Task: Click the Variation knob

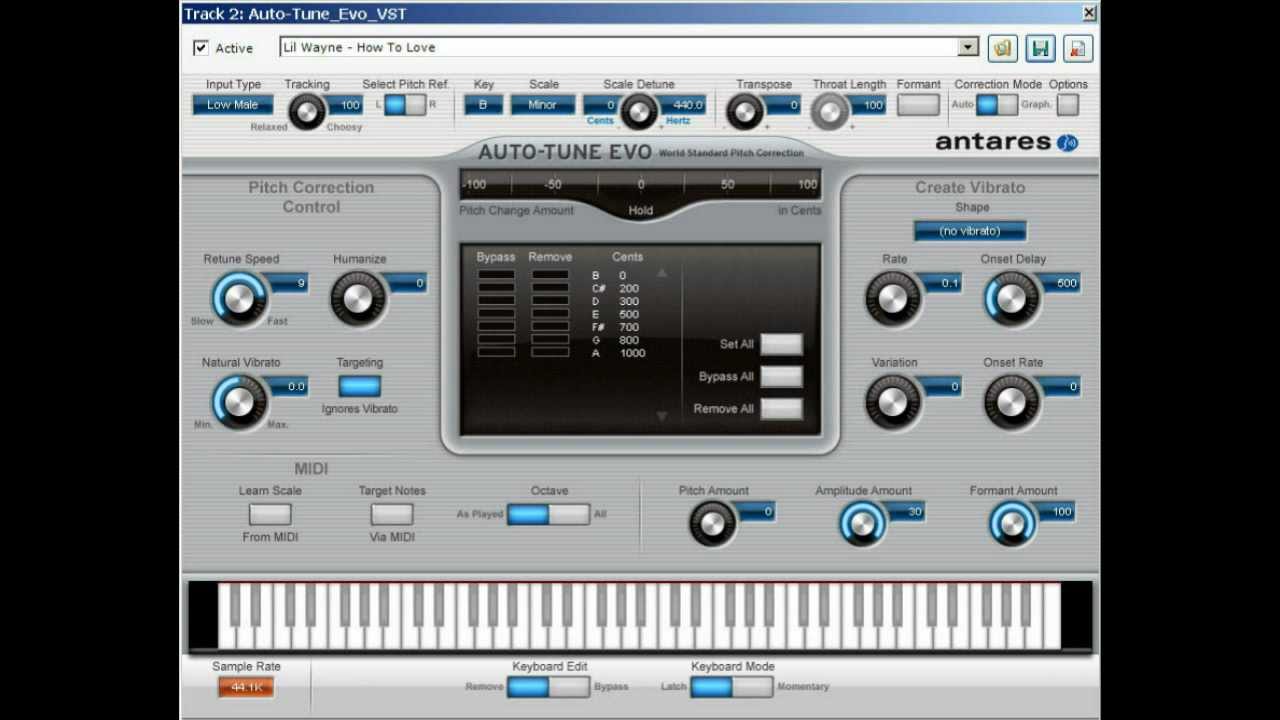Action: click(892, 401)
